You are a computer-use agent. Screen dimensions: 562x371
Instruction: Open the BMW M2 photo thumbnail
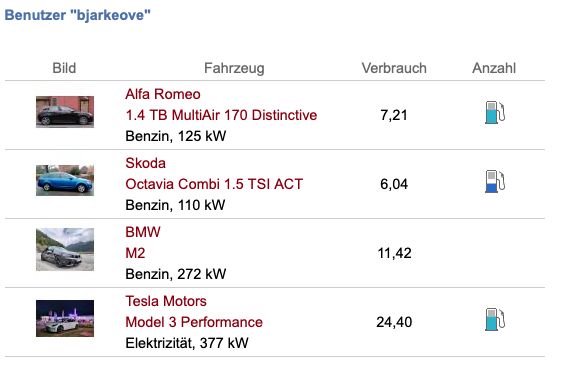pyautogui.click(x=65, y=249)
